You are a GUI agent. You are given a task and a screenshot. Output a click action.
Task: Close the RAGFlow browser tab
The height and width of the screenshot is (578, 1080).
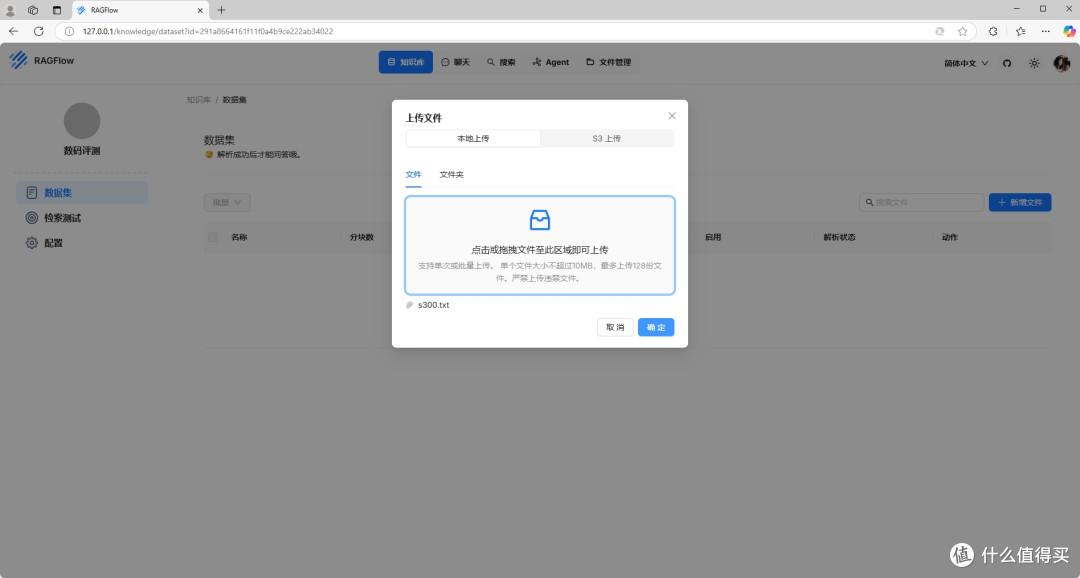point(200,10)
